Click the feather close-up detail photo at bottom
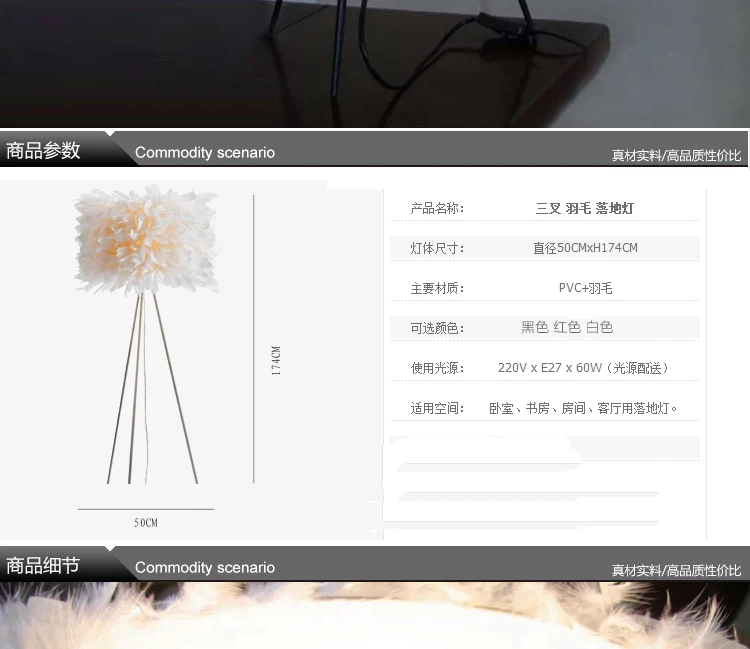The image size is (750, 649). click(375, 616)
